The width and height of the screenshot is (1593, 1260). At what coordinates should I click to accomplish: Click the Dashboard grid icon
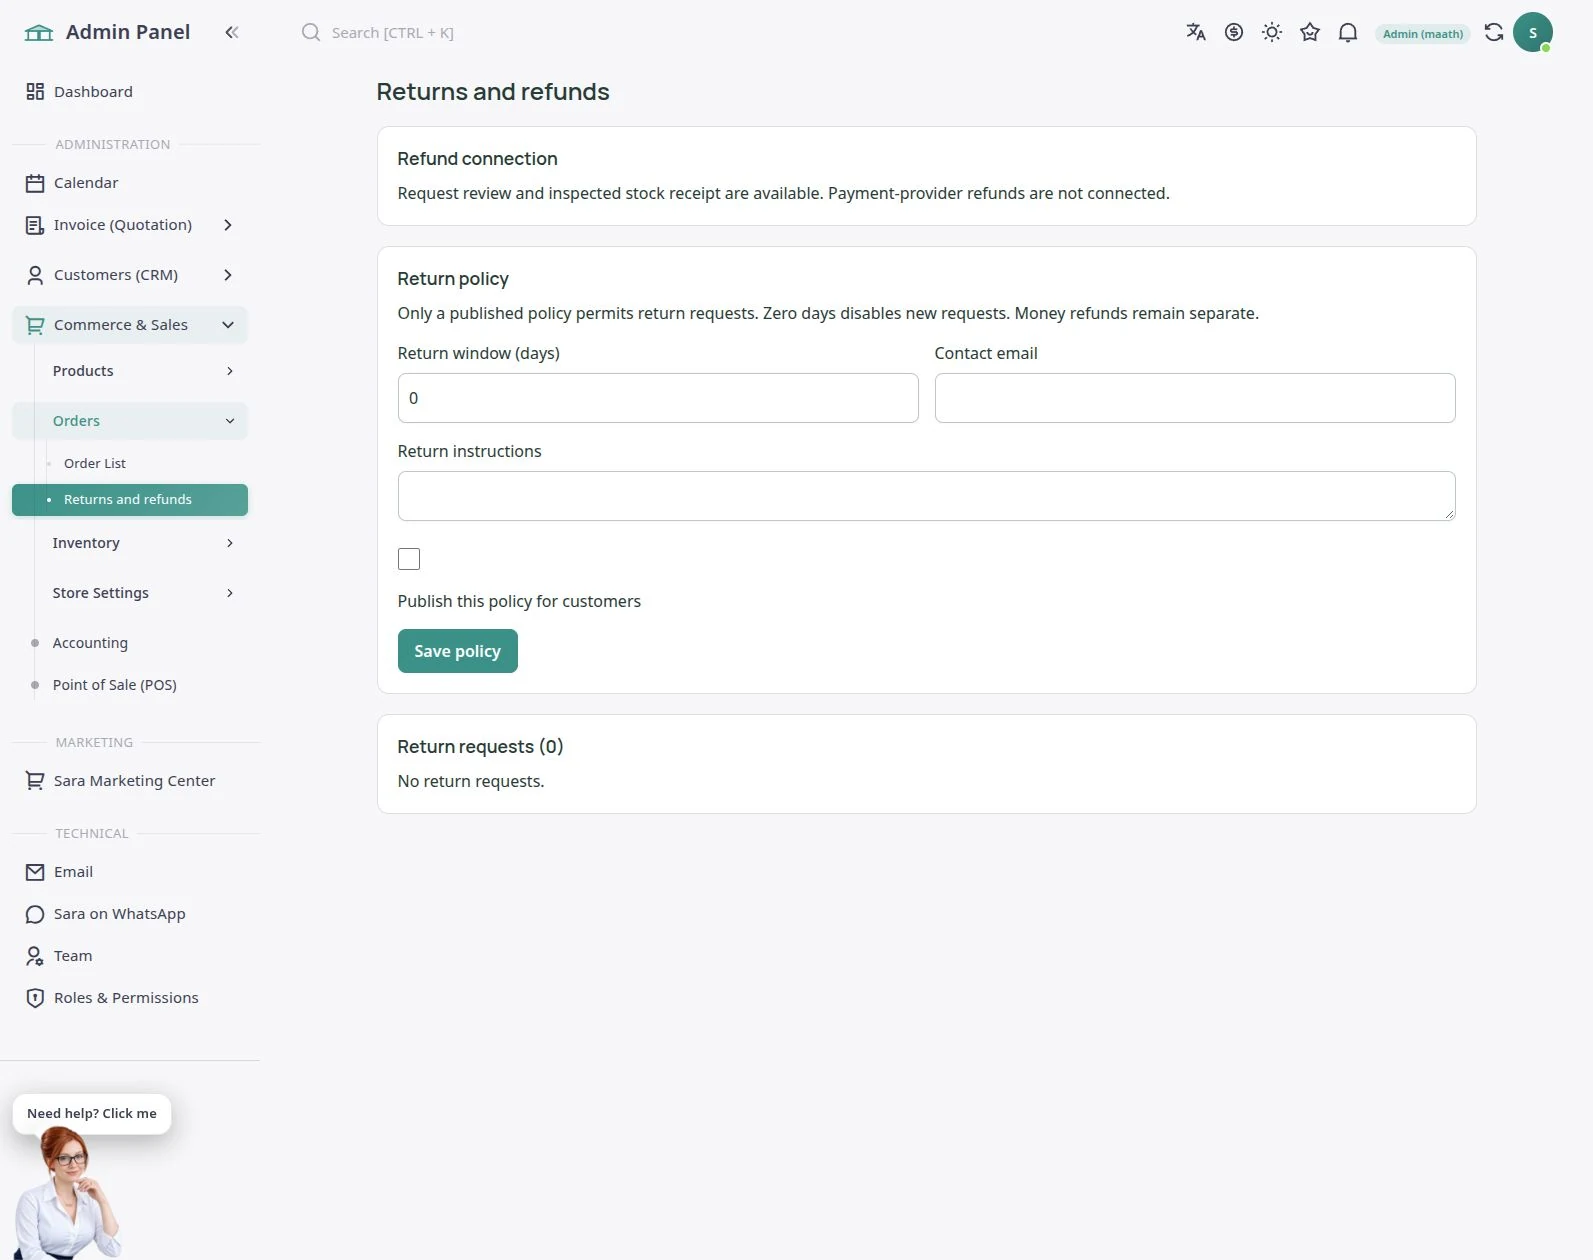[35, 91]
